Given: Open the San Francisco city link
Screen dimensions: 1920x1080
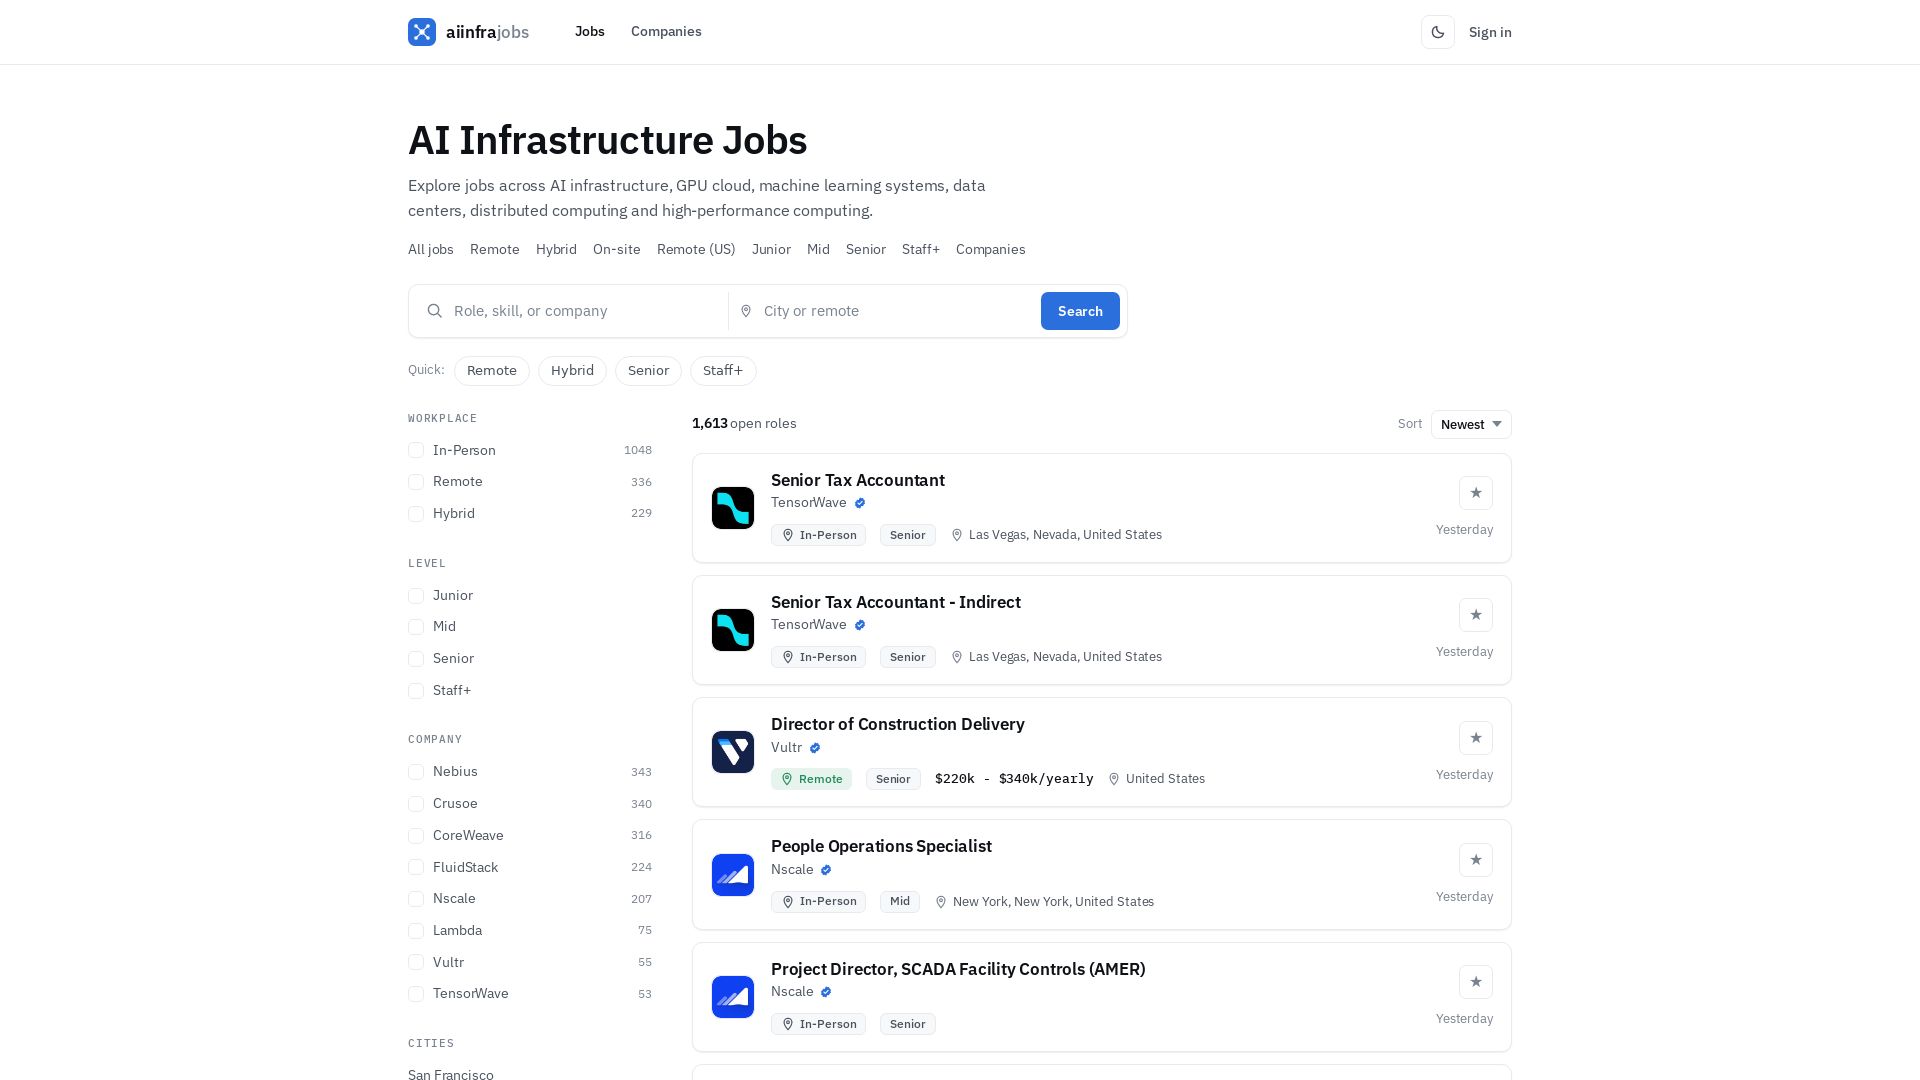Looking at the screenshot, I should tap(451, 1074).
